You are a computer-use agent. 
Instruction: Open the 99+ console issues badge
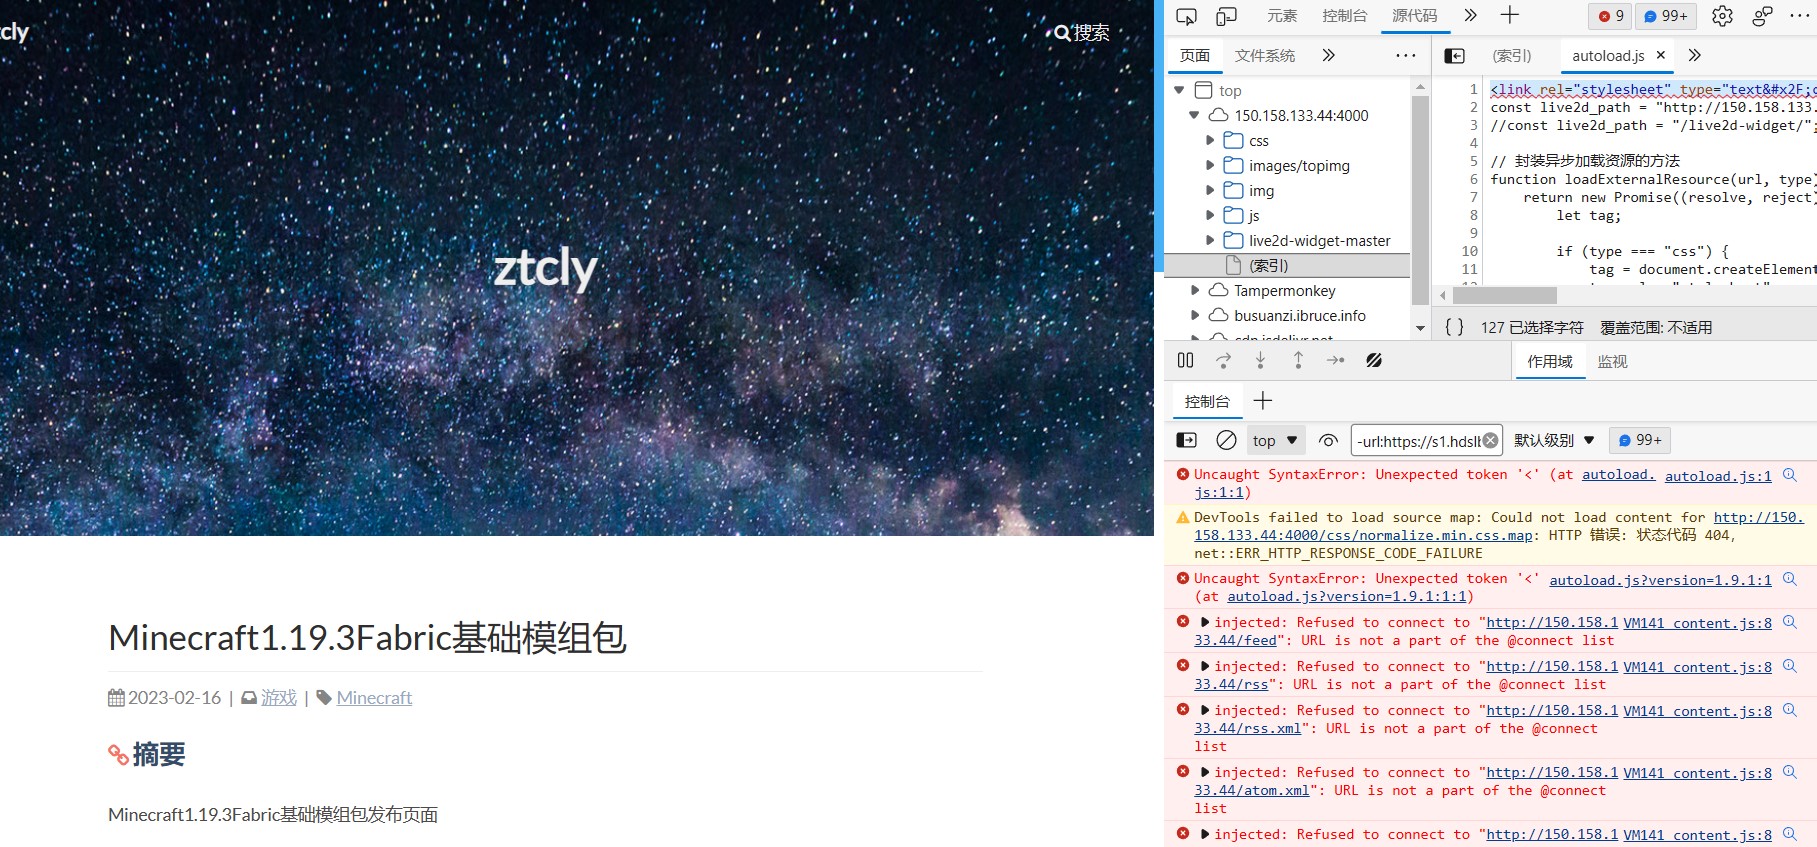pyautogui.click(x=1640, y=440)
